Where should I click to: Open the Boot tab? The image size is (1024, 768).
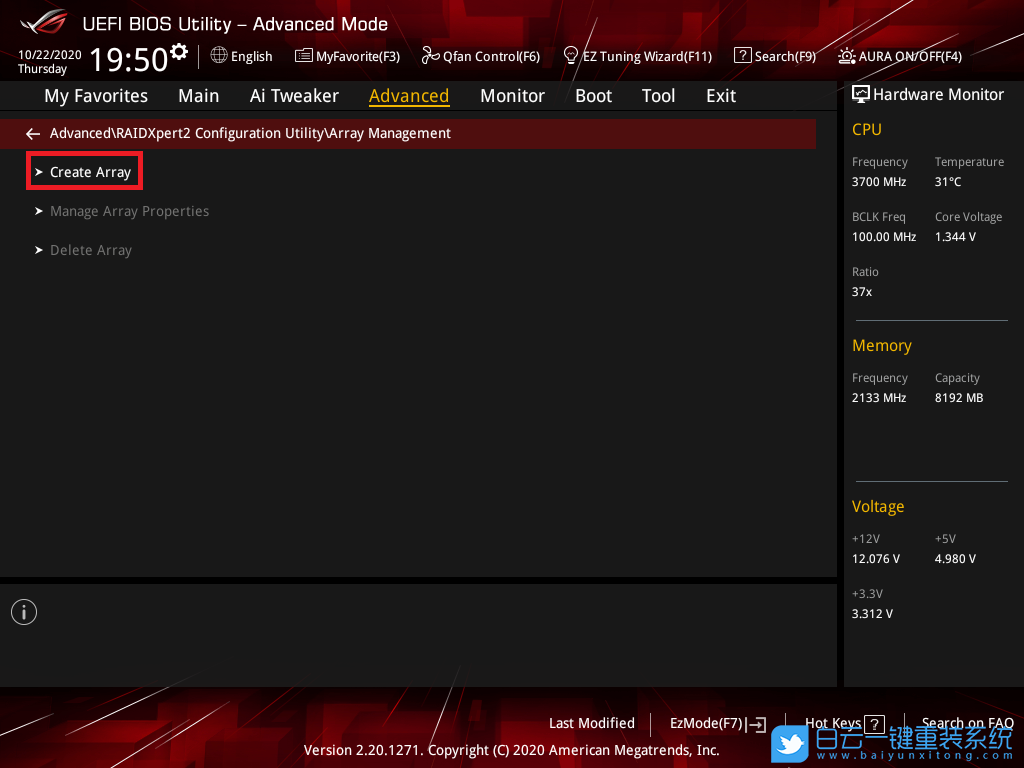593,96
